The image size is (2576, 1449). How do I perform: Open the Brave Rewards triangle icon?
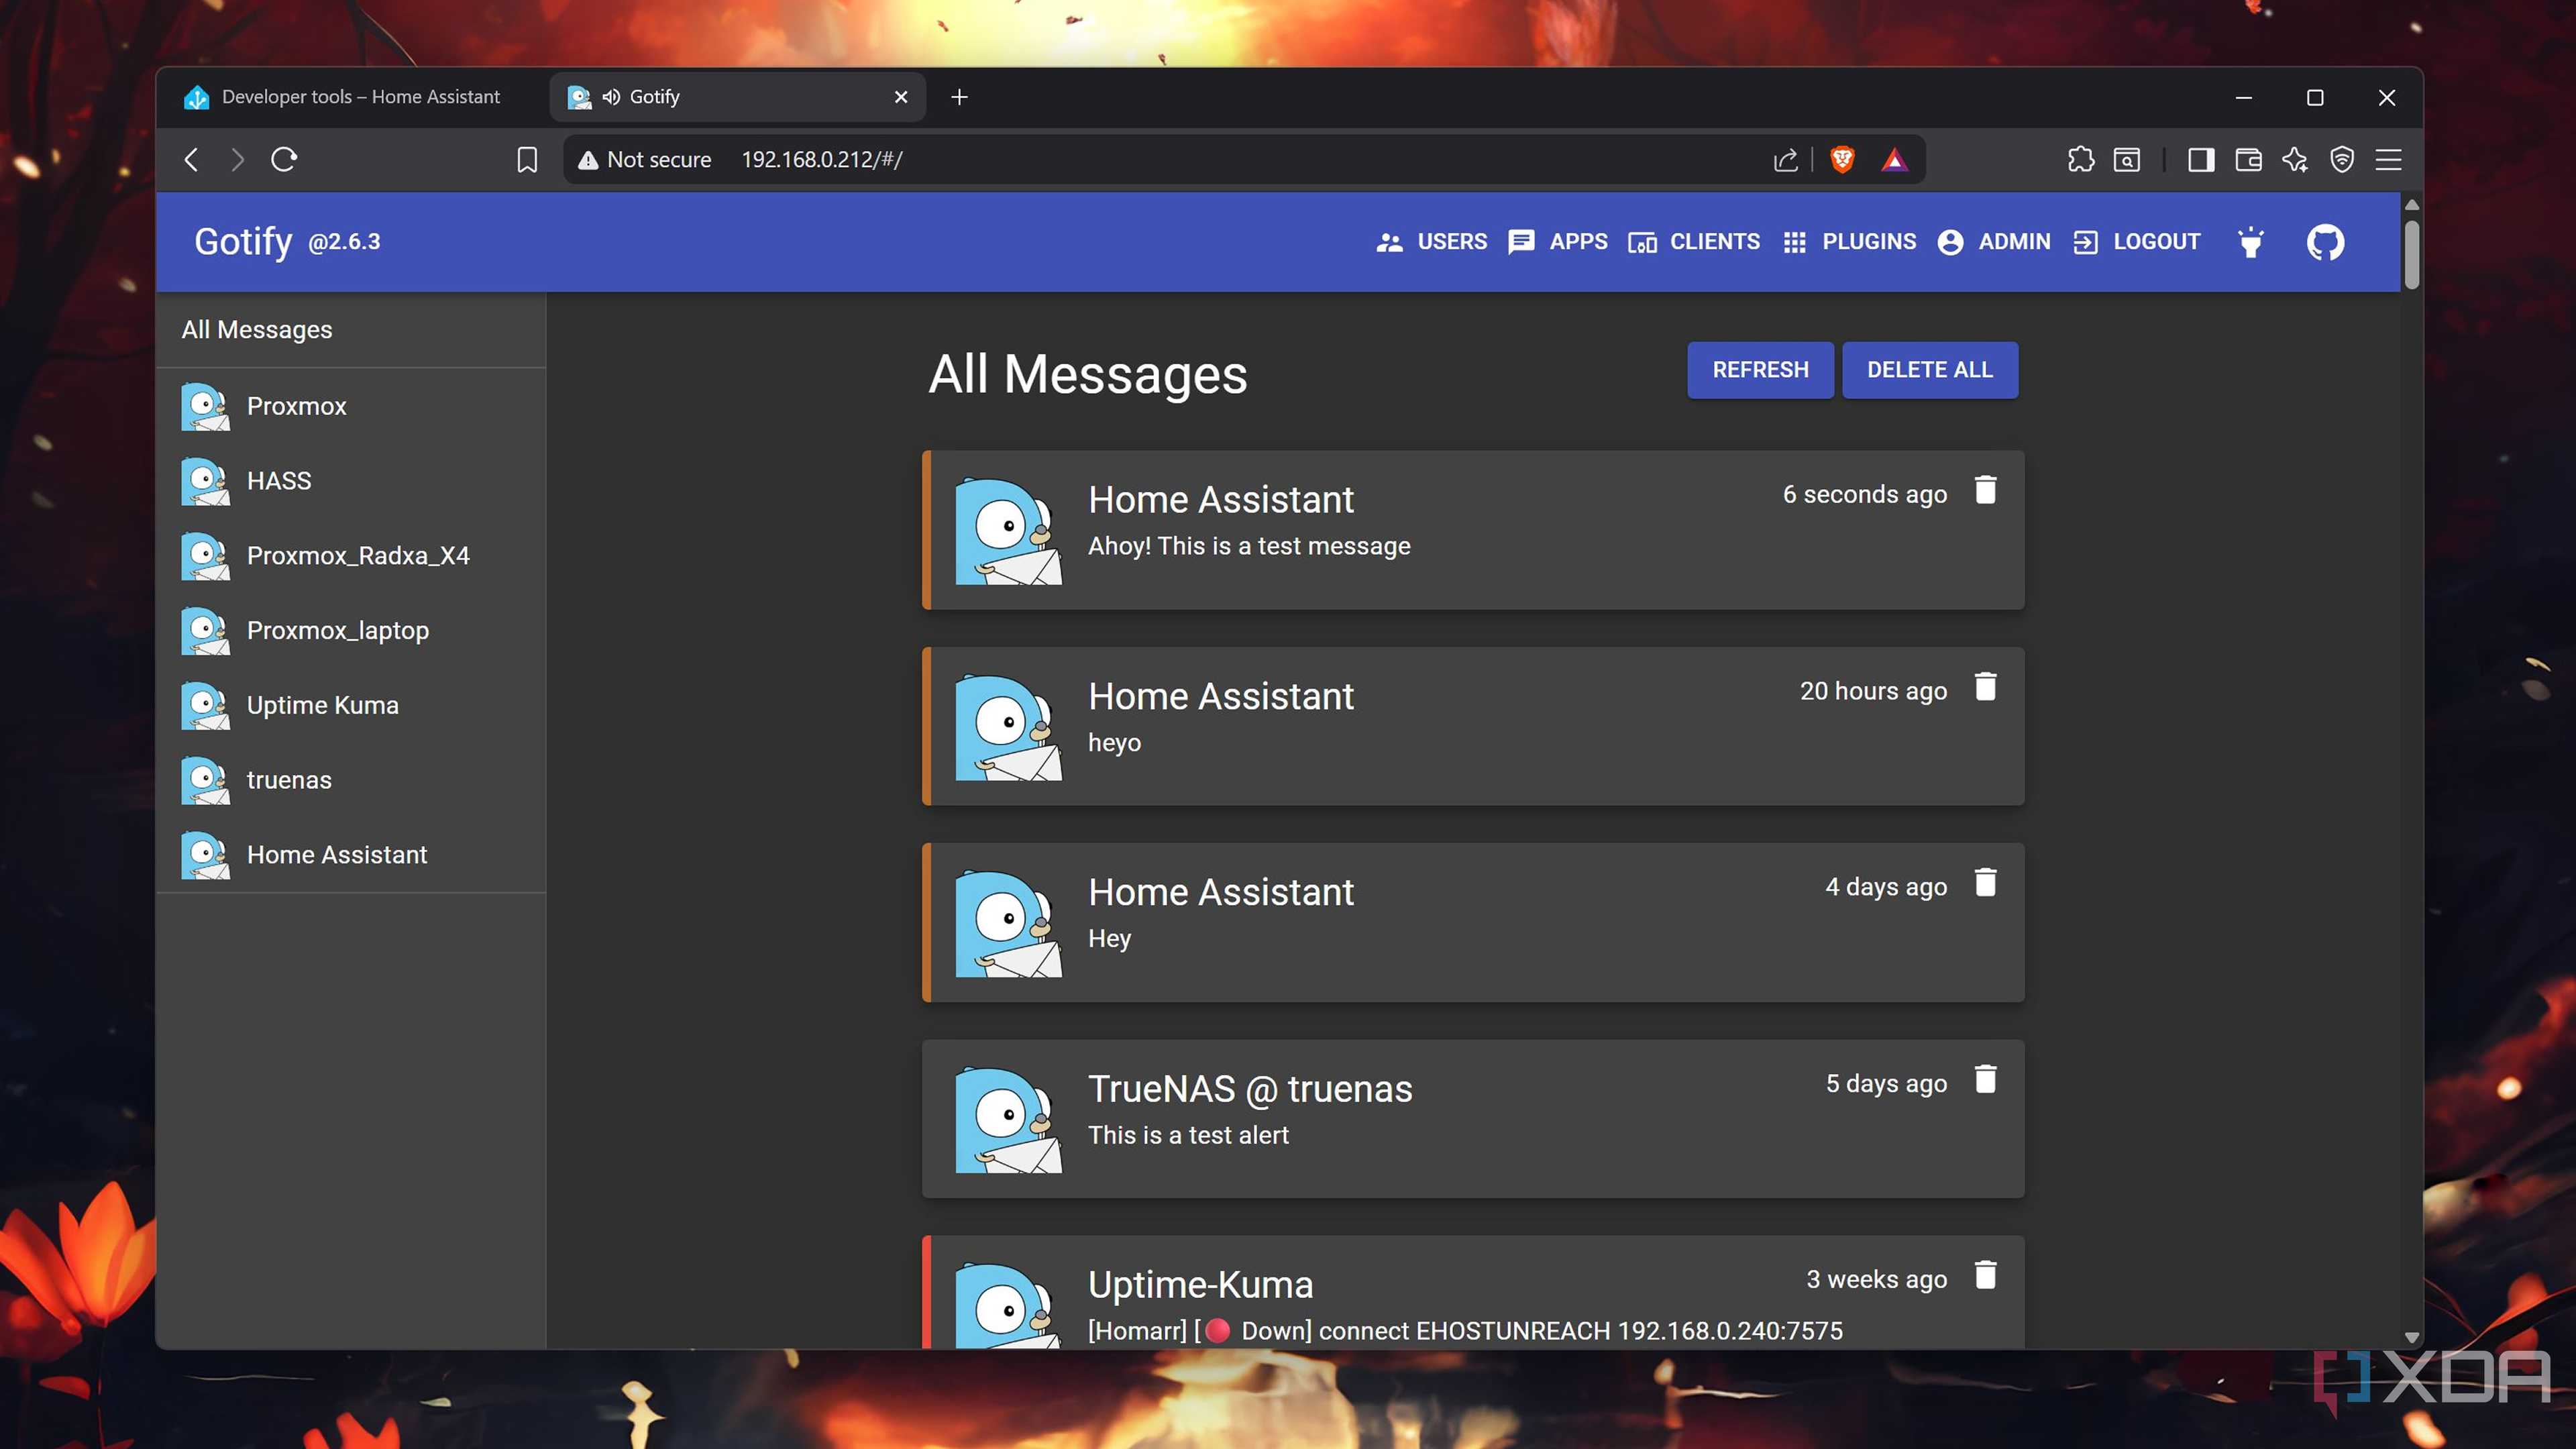coord(1894,160)
